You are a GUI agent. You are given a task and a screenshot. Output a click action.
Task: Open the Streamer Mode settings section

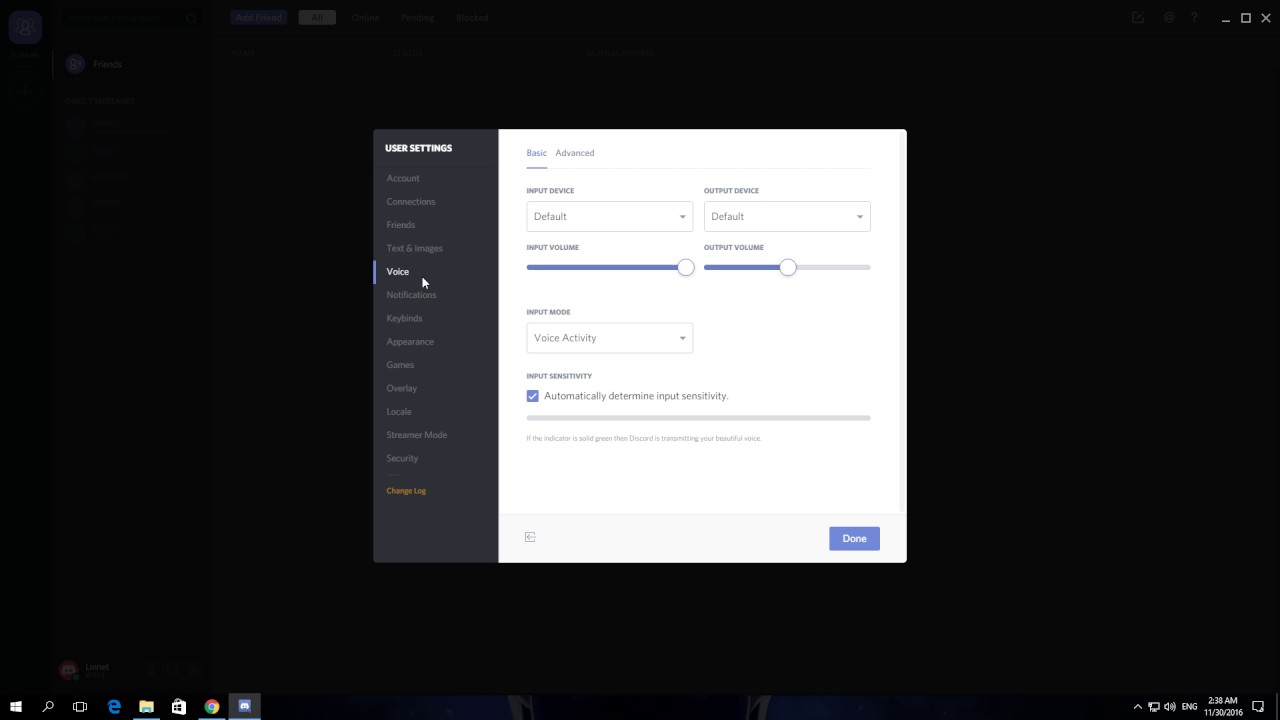tap(417, 435)
